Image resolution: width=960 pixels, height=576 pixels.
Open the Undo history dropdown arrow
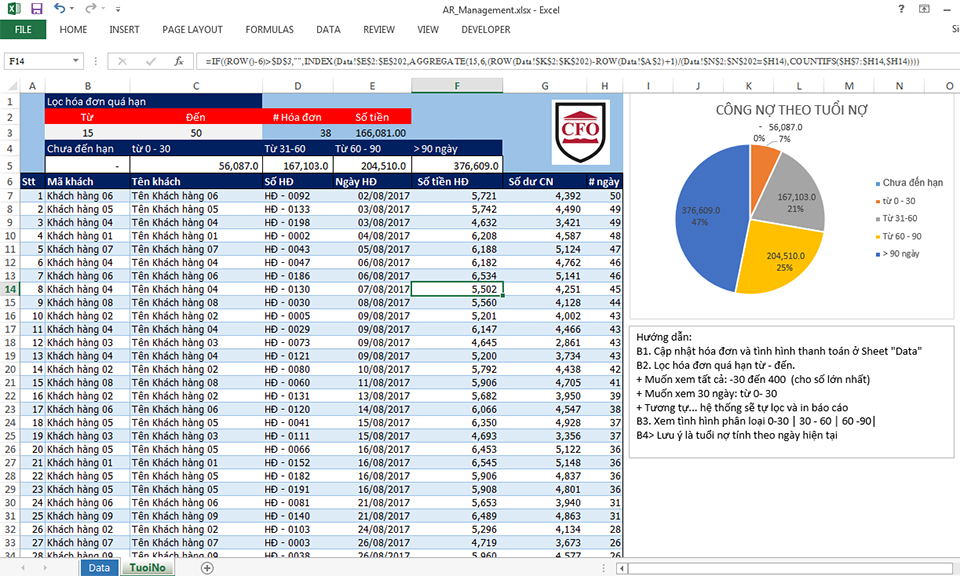click(x=73, y=9)
